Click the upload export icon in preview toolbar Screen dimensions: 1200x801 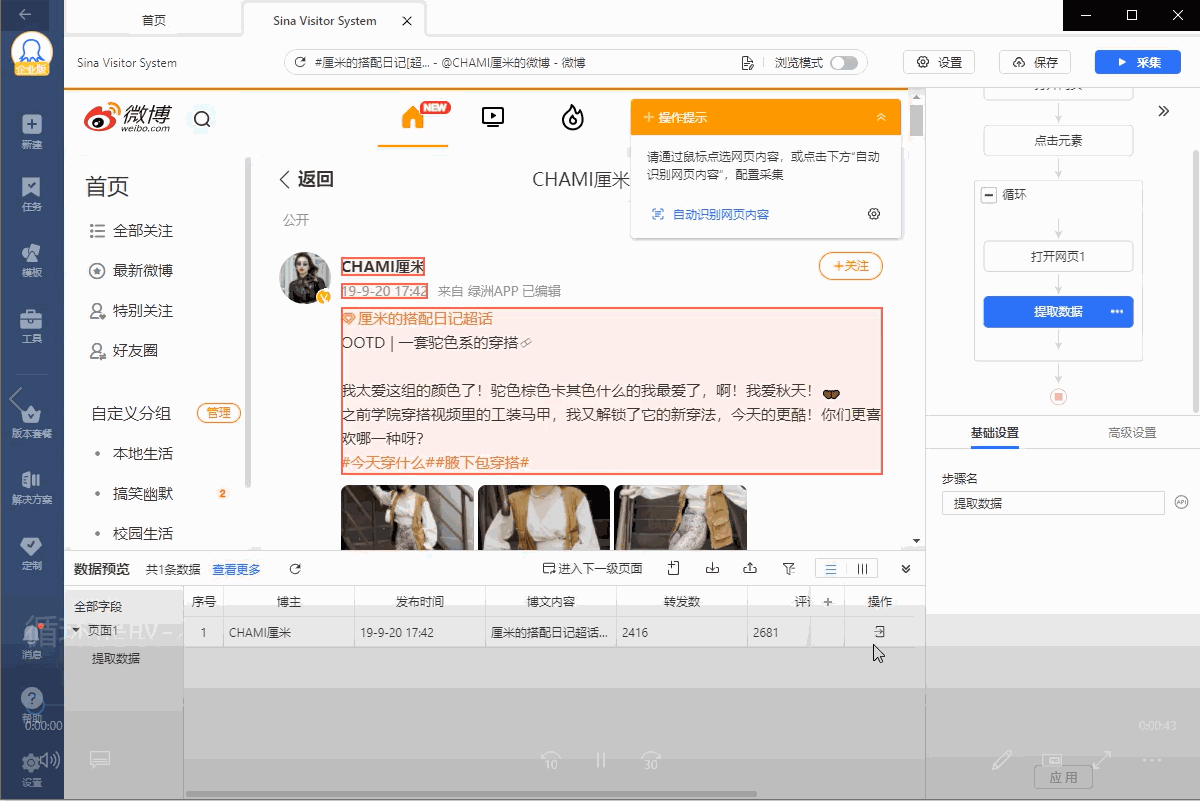coord(750,569)
